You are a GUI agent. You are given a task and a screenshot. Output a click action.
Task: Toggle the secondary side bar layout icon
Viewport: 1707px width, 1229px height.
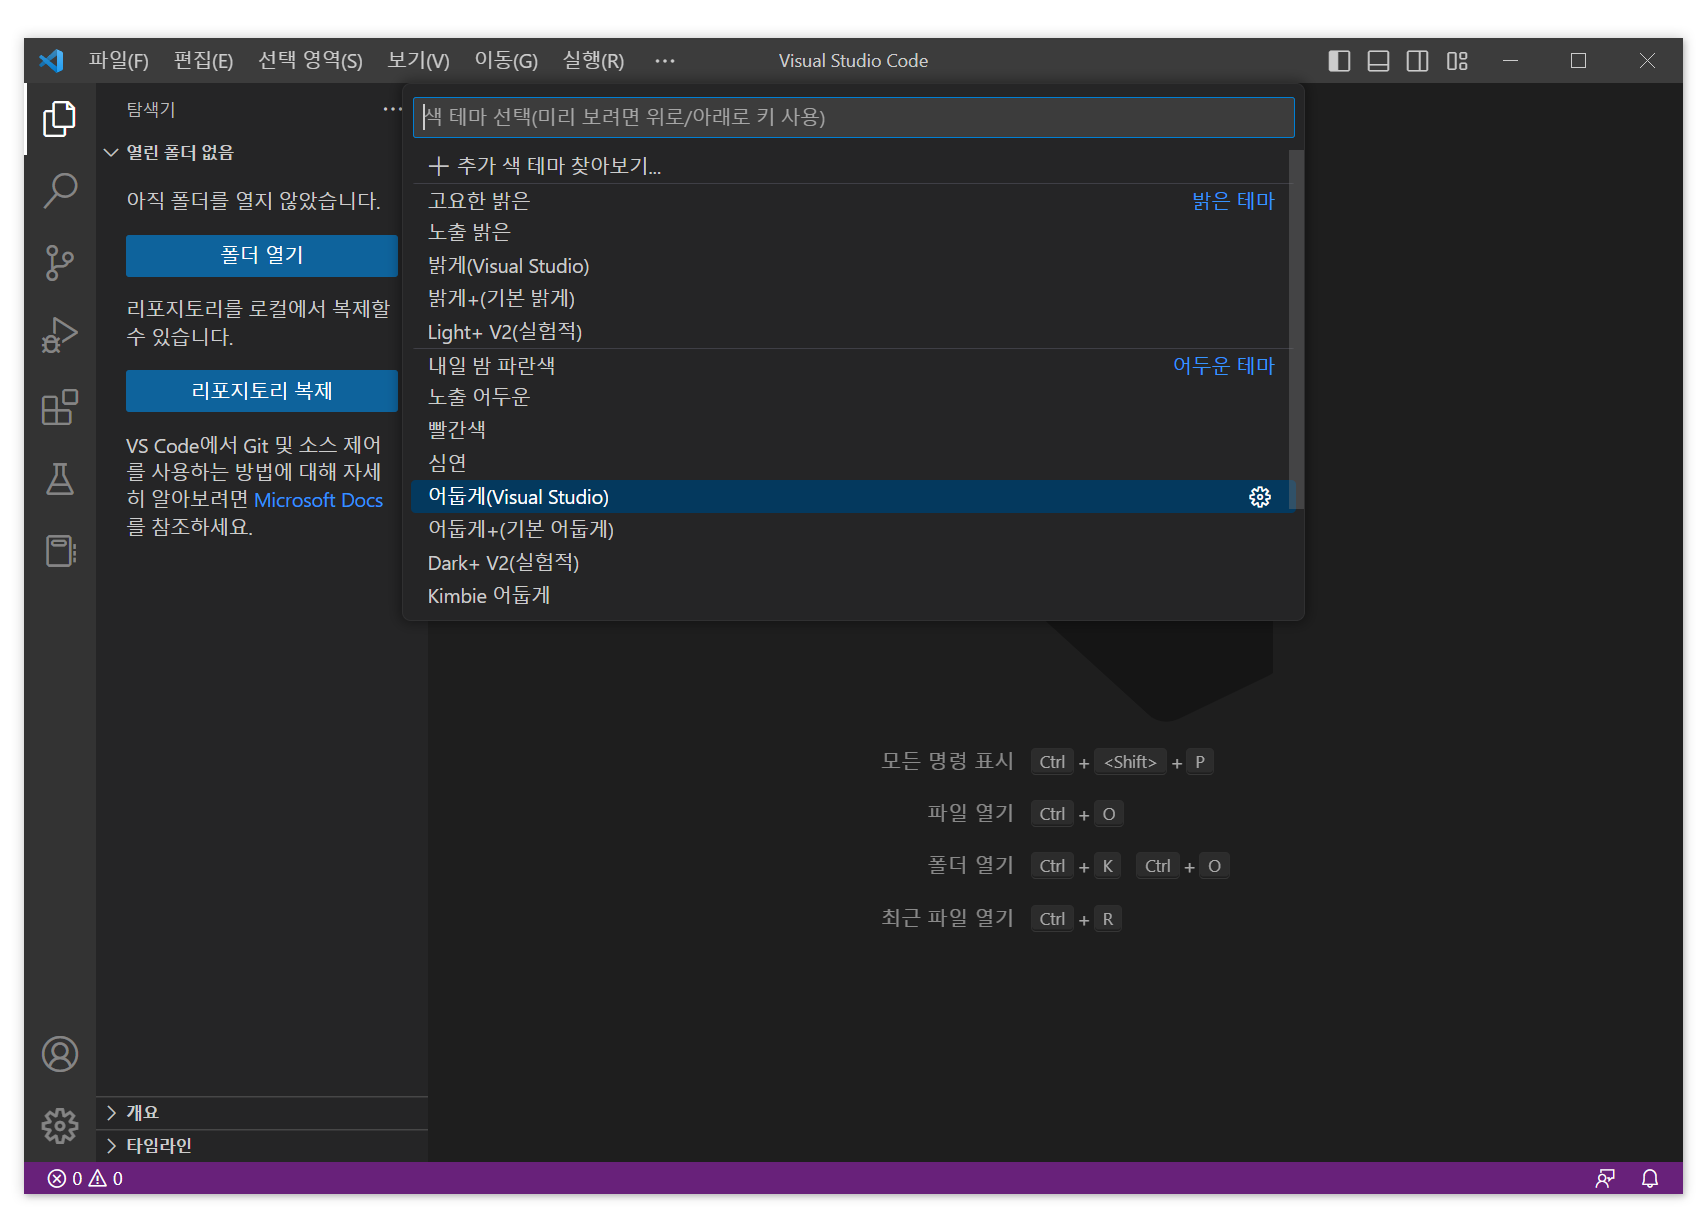(x=1417, y=61)
